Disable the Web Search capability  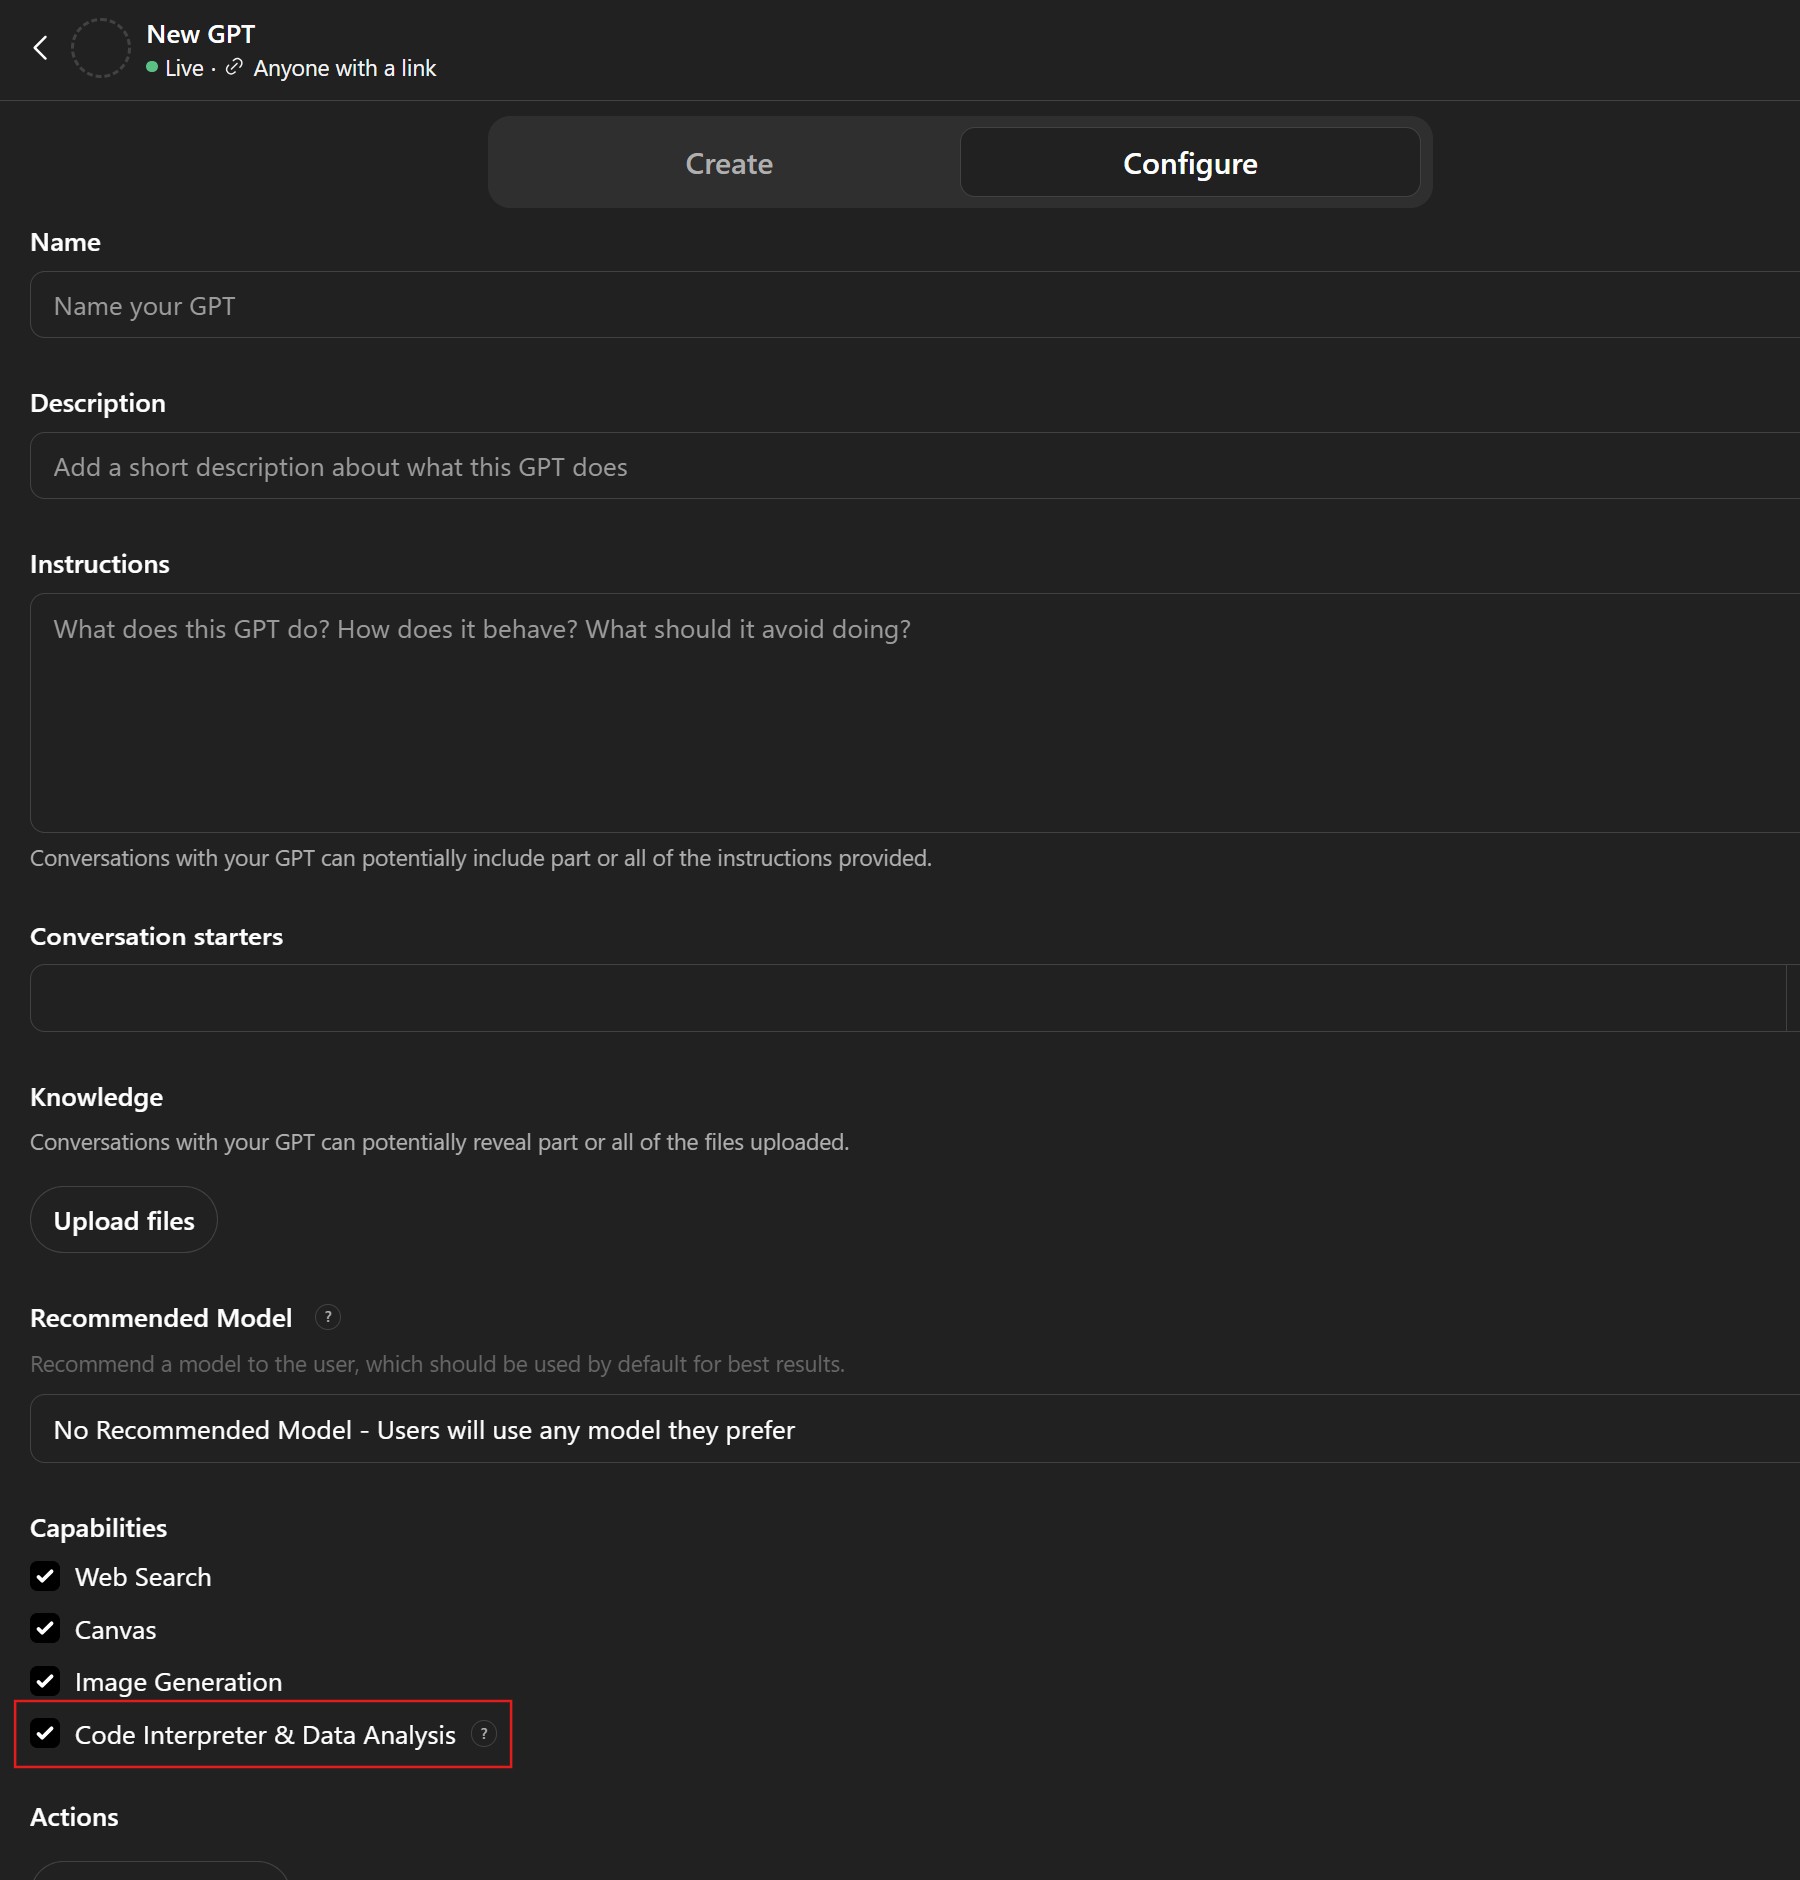point(45,1578)
